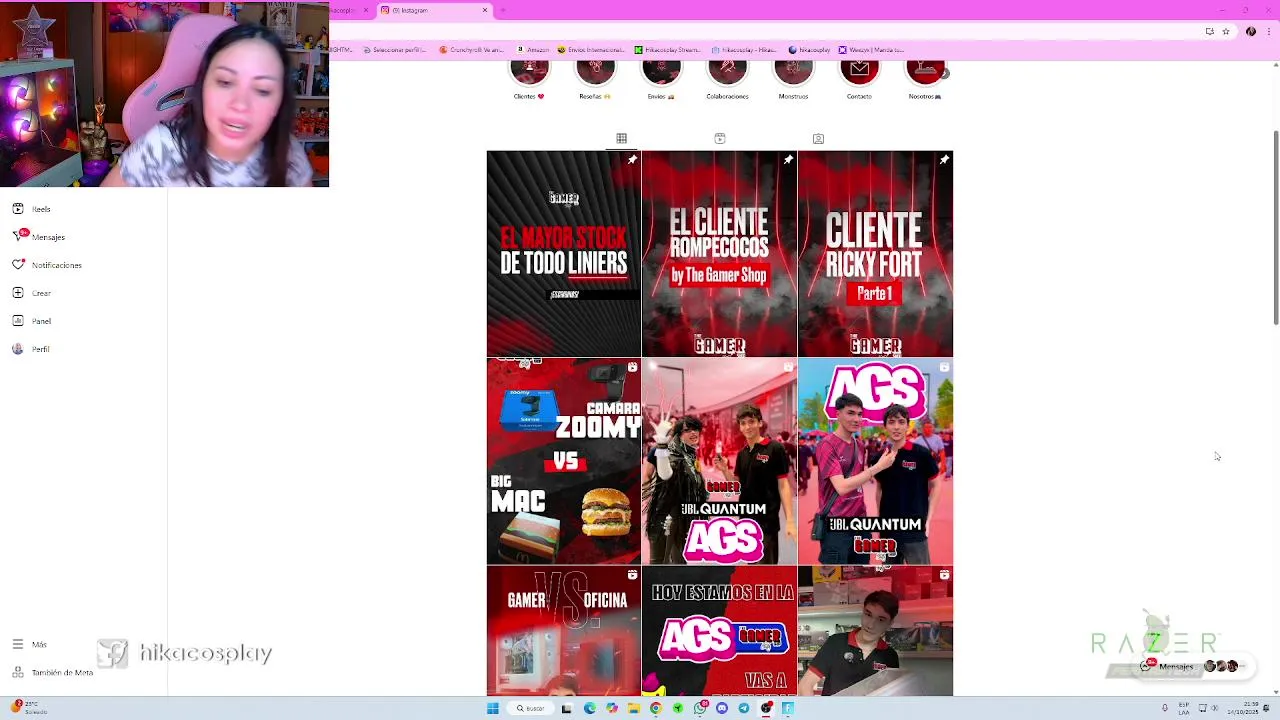Open Notificaciones in the sidebar
1280x720 pixels.
47,265
